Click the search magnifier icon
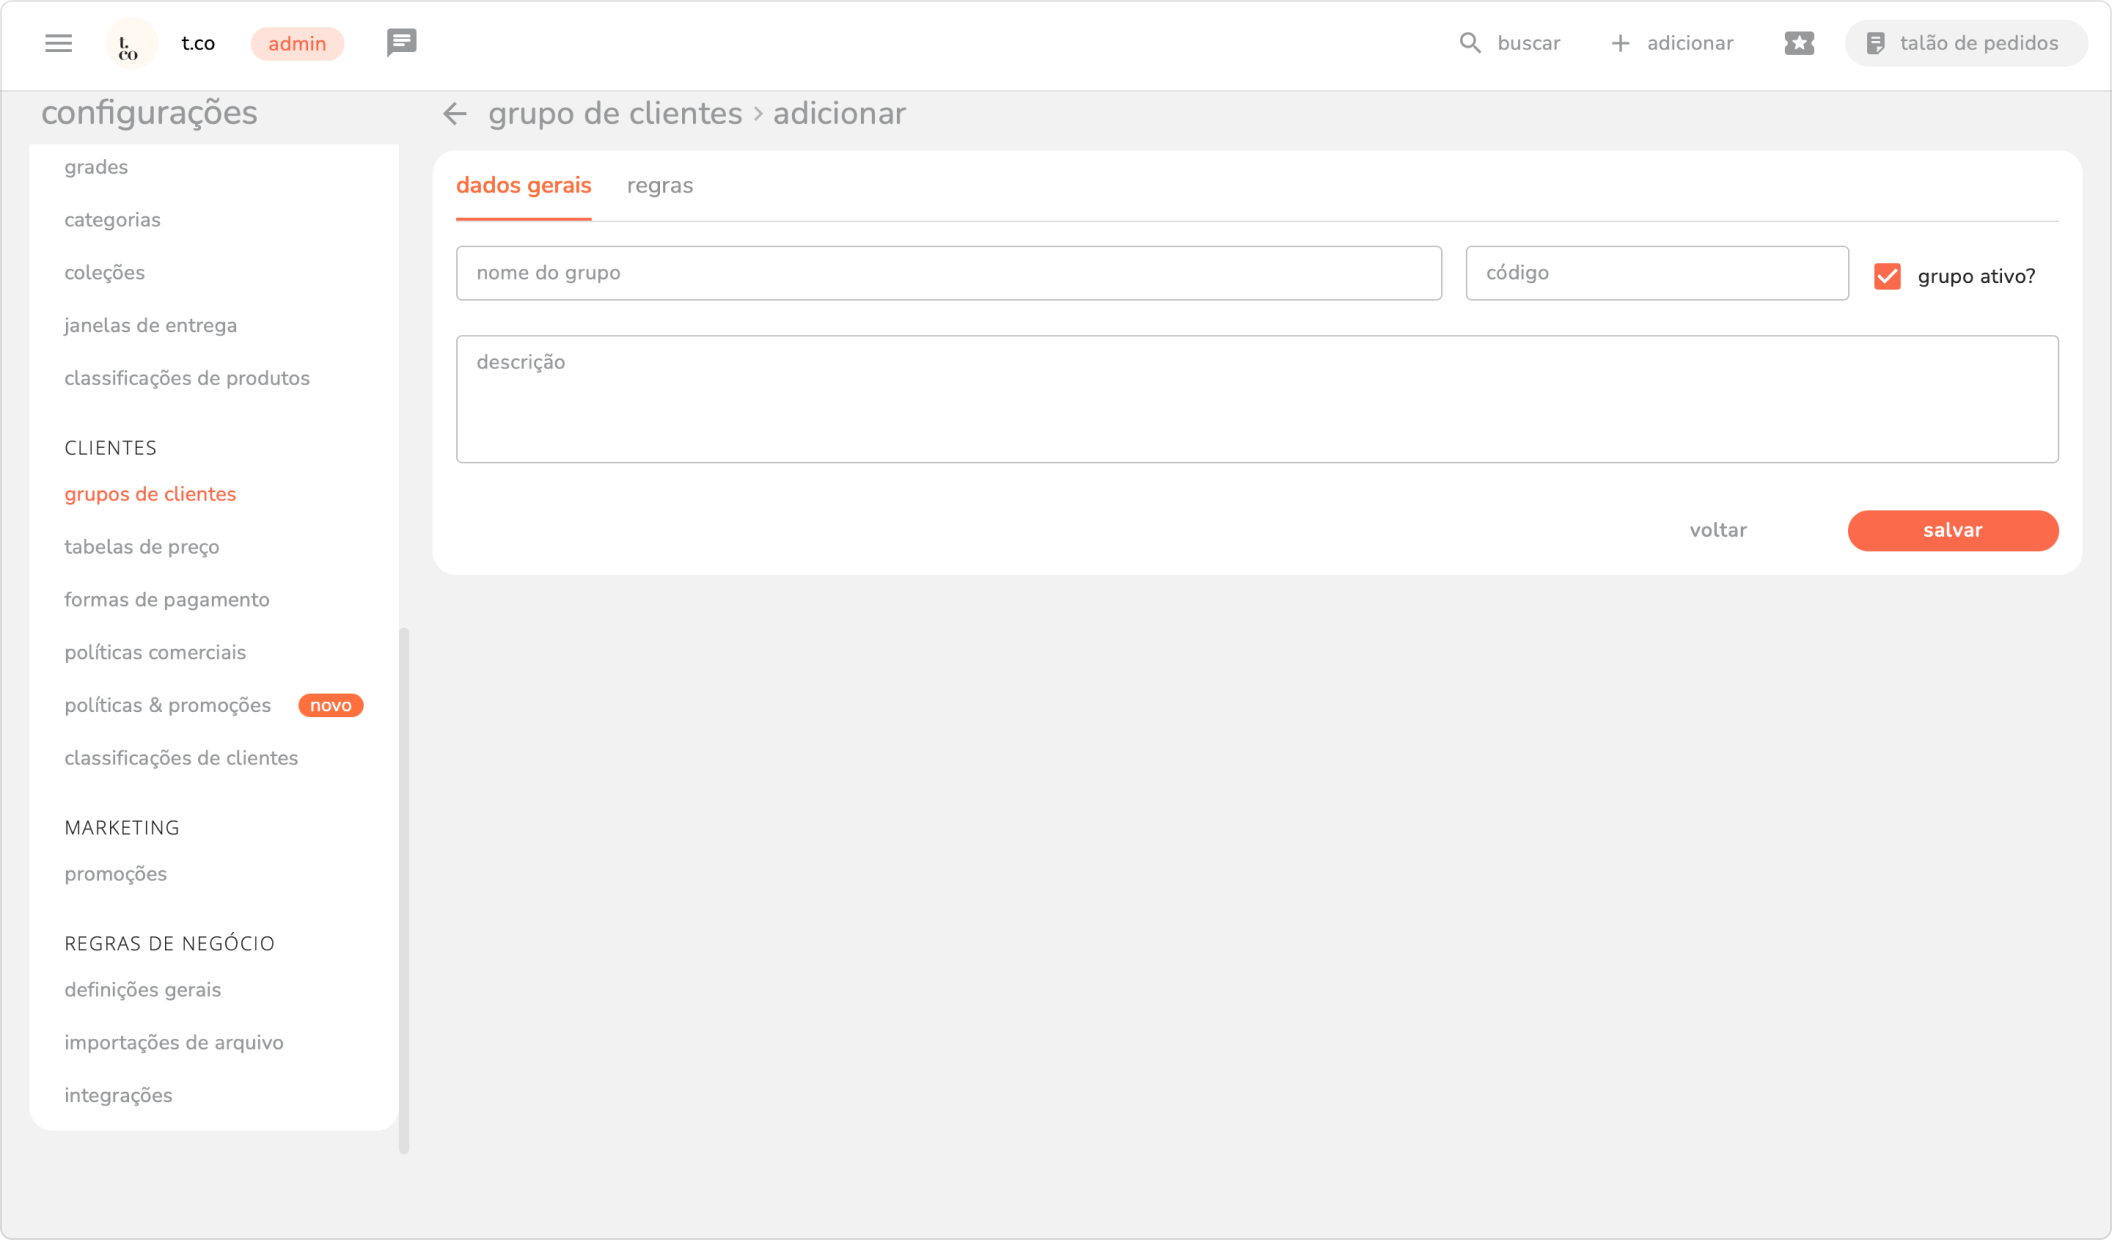The image size is (2112, 1240). [x=1469, y=43]
